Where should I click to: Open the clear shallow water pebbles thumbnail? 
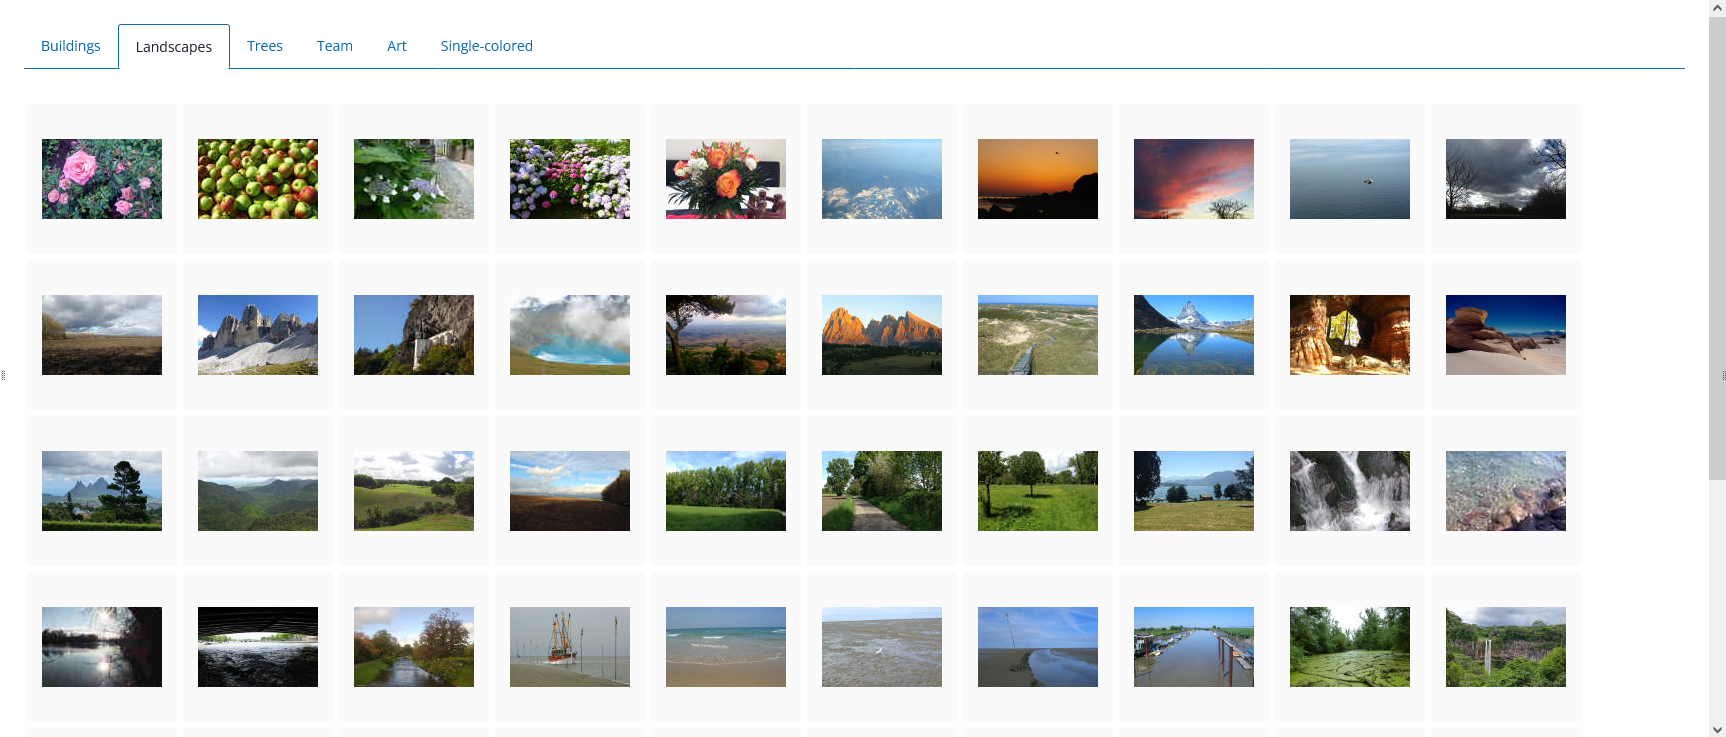point(1506,491)
